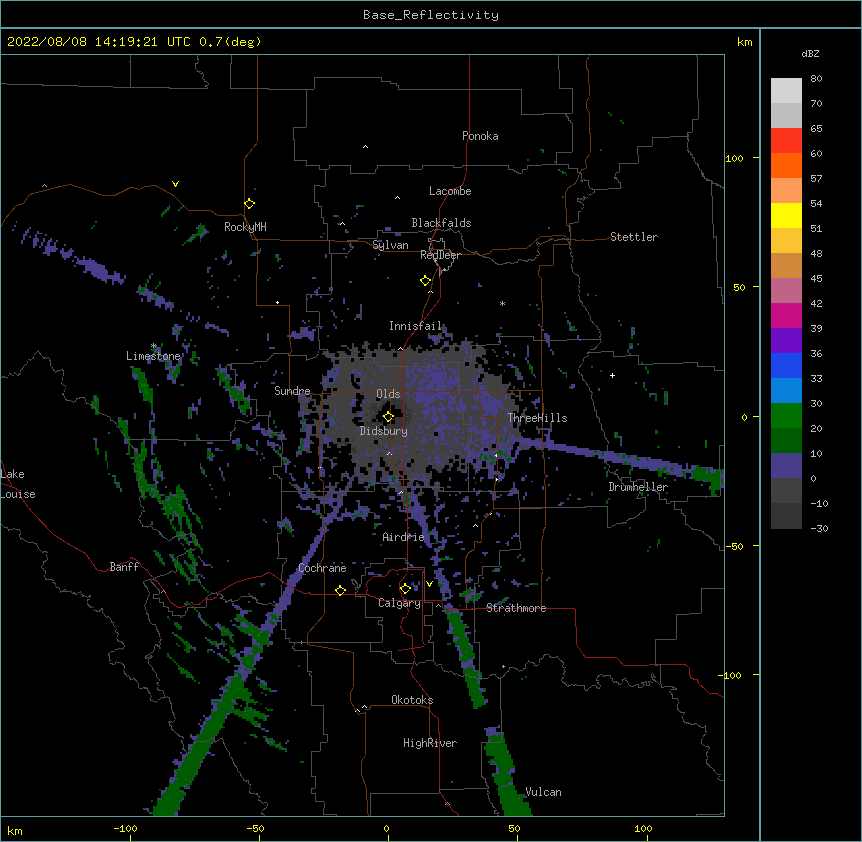This screenshot has height=842, width=862.
Task: Pick the yellow 51-54 dBZ legend swatch
Action: click(786, 215)
